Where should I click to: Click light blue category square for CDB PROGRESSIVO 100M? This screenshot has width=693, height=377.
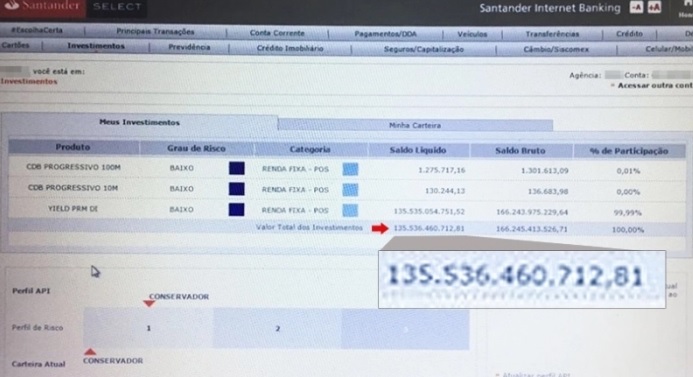click(350, 169)
